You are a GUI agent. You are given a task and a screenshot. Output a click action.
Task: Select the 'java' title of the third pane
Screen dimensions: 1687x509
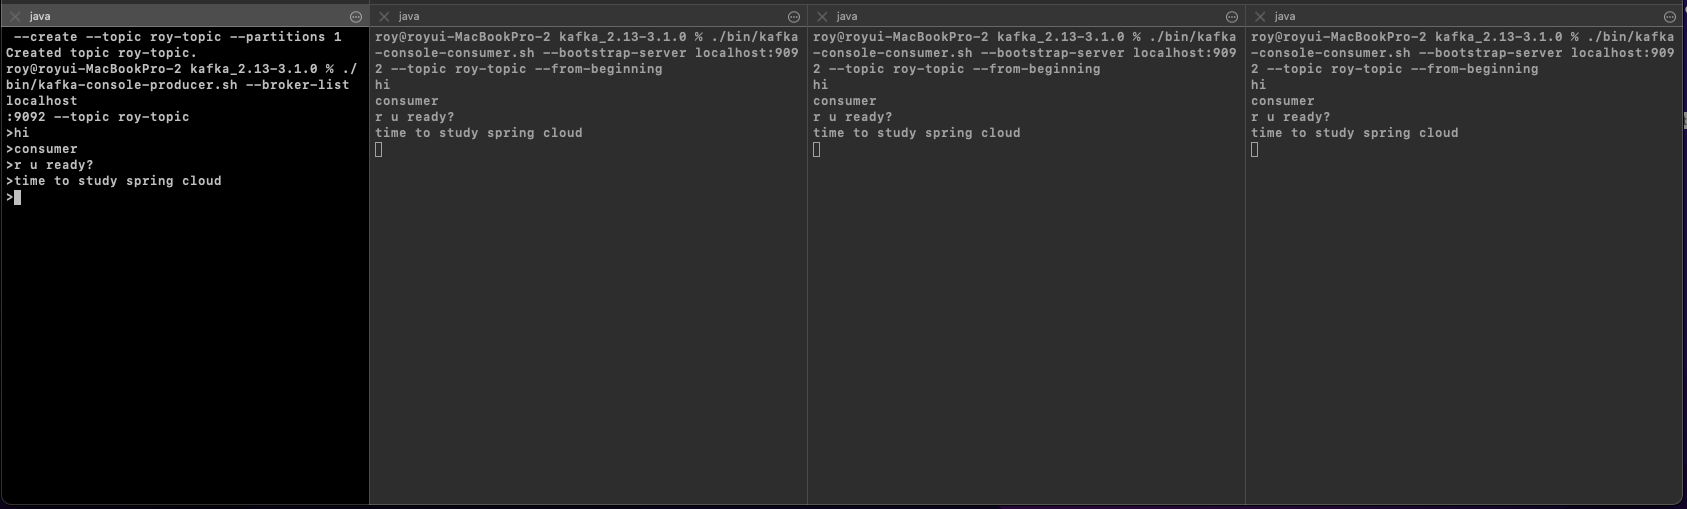847,17
